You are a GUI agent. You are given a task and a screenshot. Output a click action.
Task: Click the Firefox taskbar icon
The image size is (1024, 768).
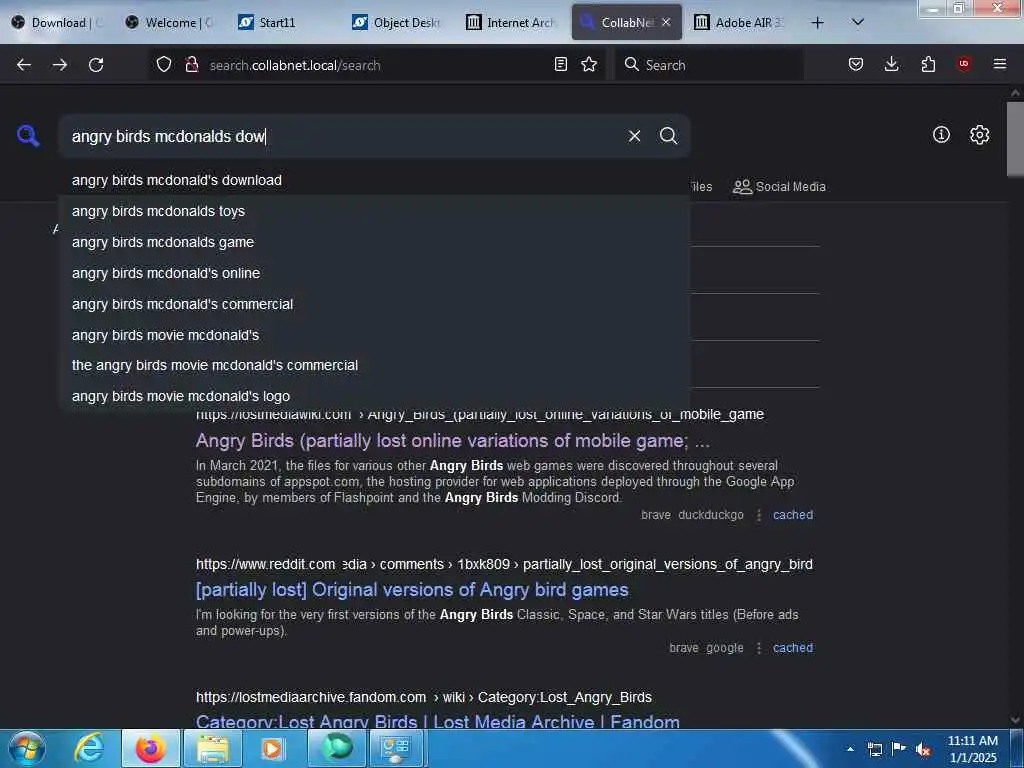click(150, 748)
